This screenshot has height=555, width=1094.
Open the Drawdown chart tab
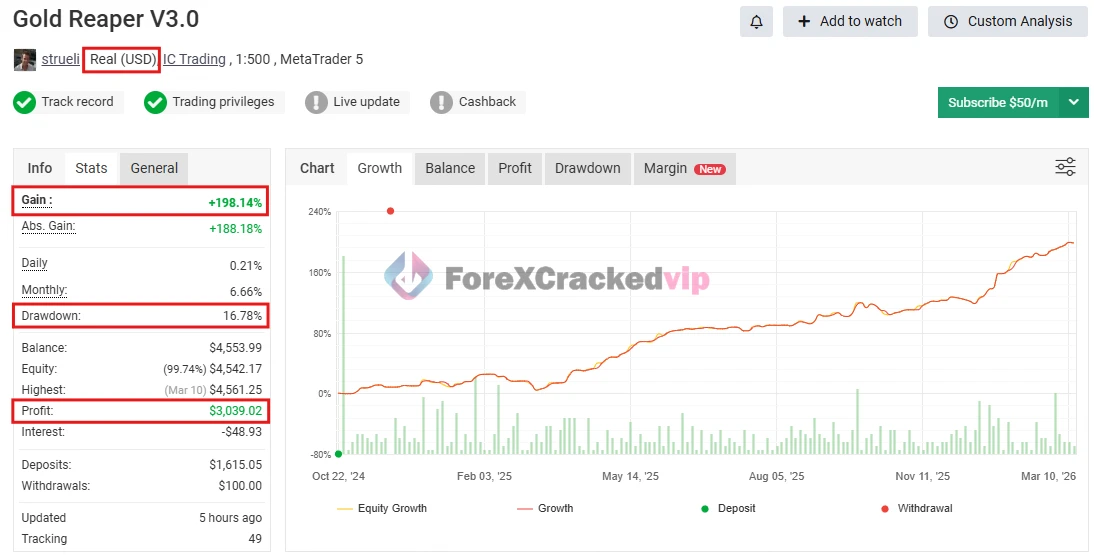pos(587,168)
